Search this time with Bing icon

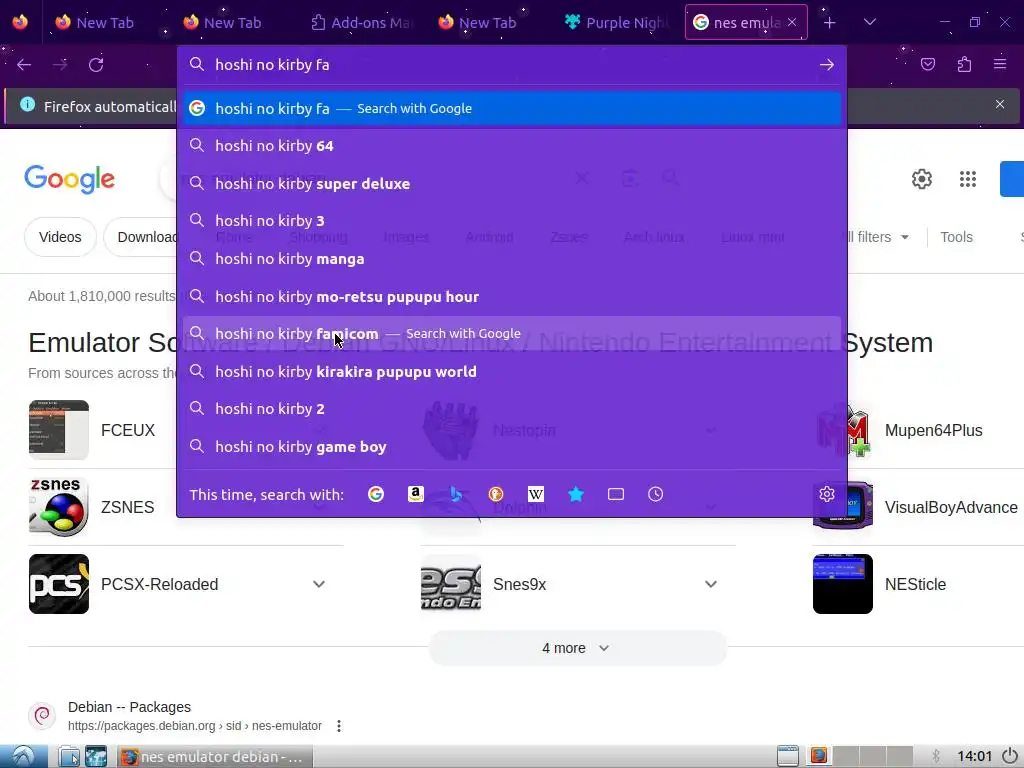tap(456, 494)
